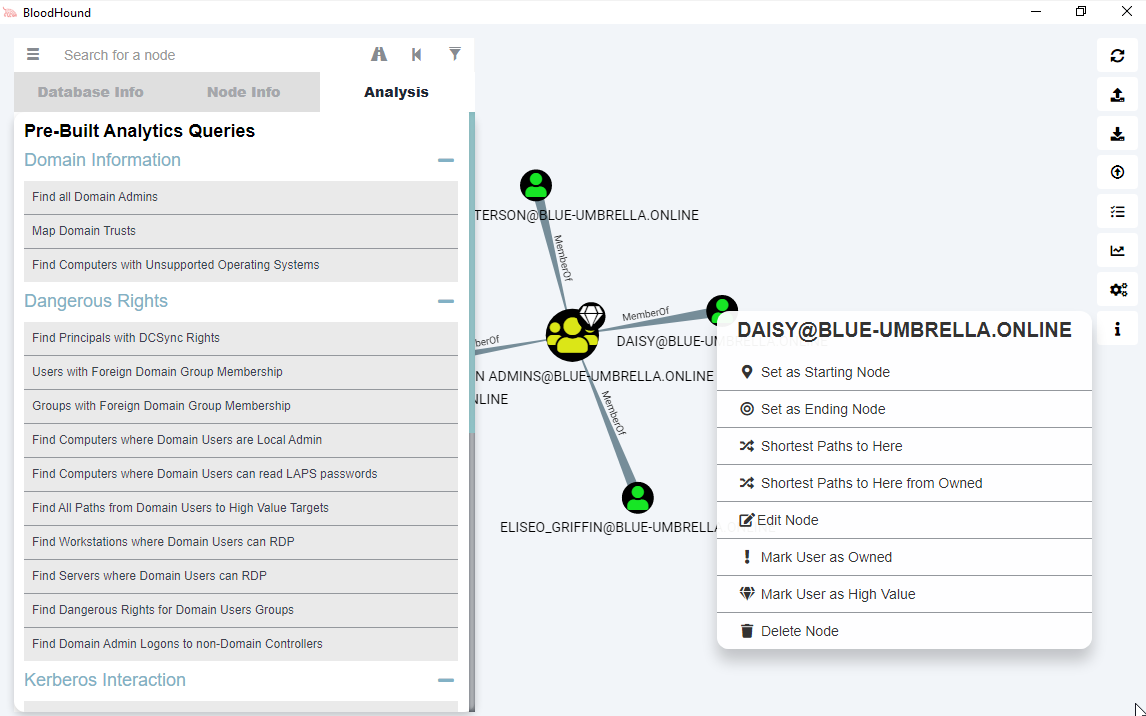
Task: Click the N ADMINS@BLUE-UMBRELLA.ONLINE group label
Action: [x=595, y=376]
